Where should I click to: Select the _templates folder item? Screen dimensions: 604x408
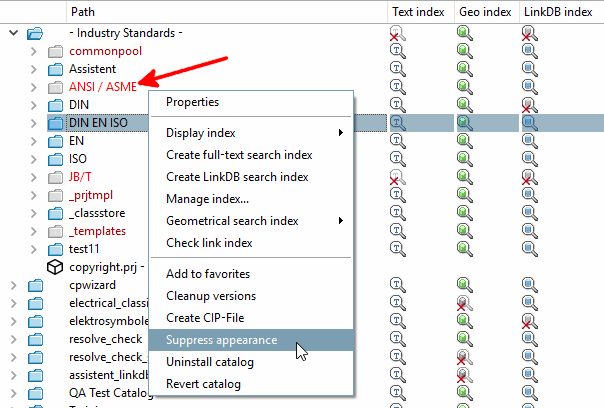coord(97,231)
